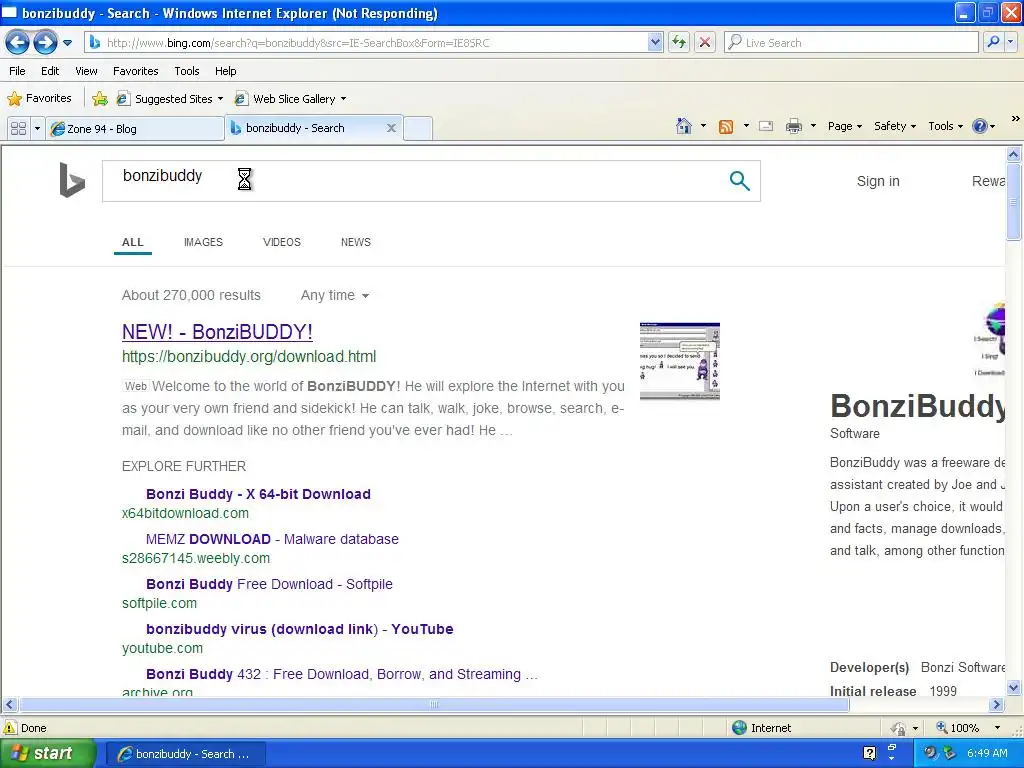This screenshot has height=768, width=1024.
Task: Run Live Search with the magnifier icon
Action: [993, 42]
